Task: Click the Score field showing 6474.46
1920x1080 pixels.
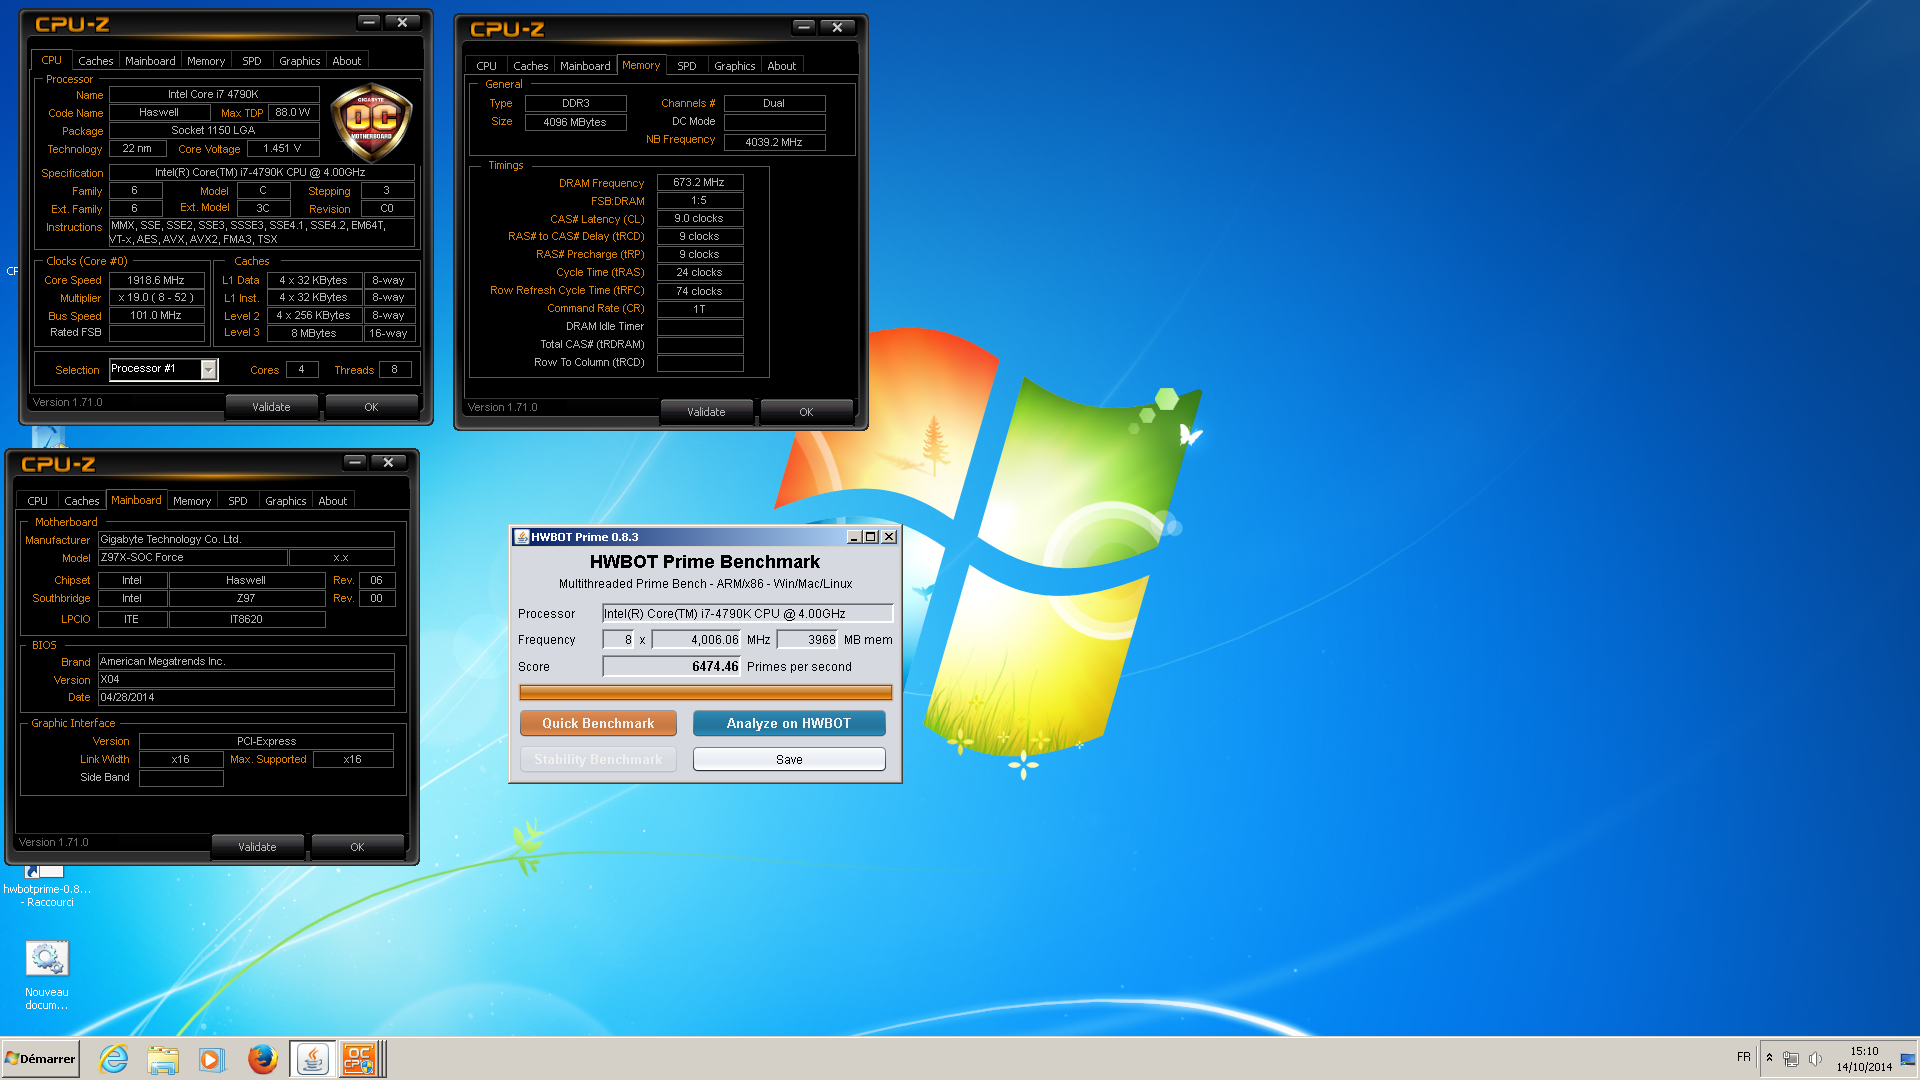Action: tap(671, 667)
